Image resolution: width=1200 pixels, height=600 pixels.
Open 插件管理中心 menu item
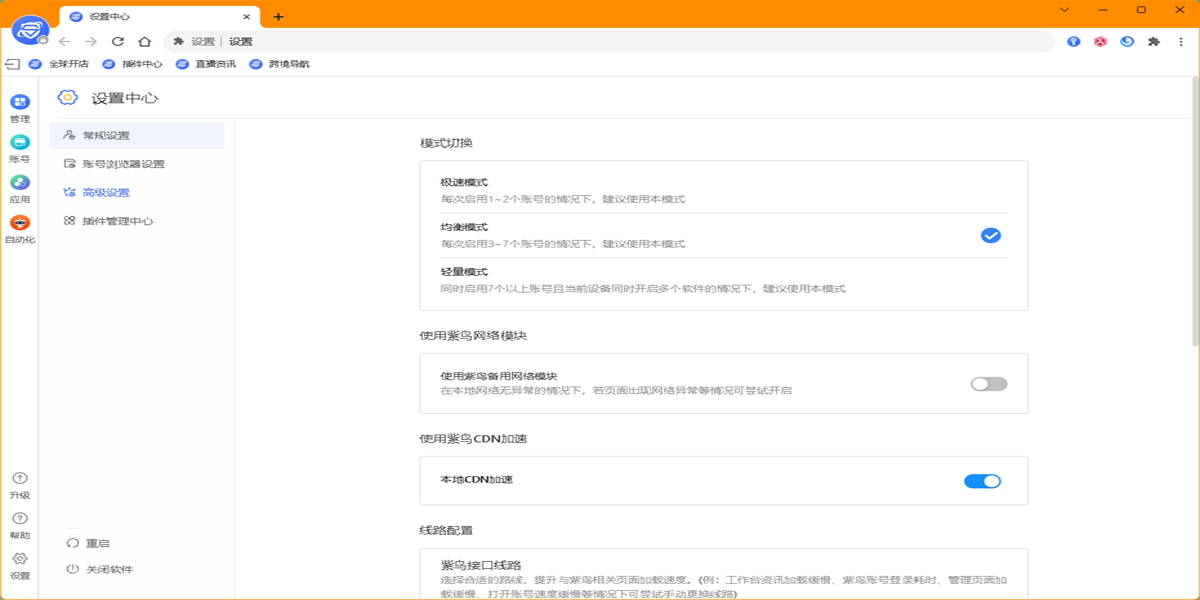click(117, 221)
